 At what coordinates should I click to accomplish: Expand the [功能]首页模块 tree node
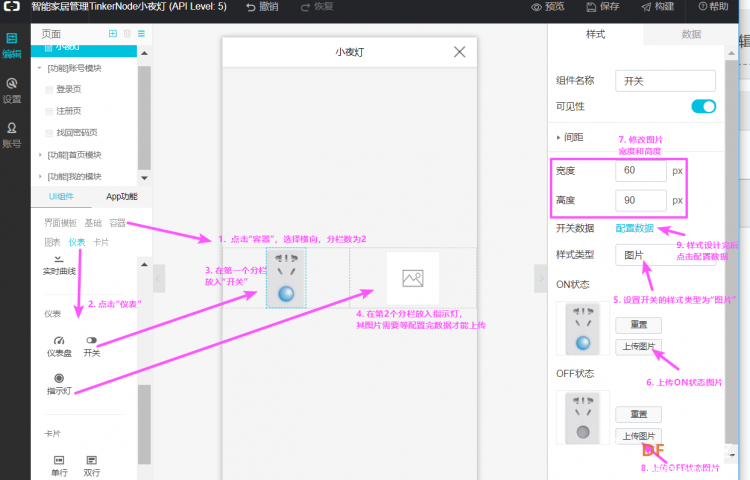pos(40,155)
